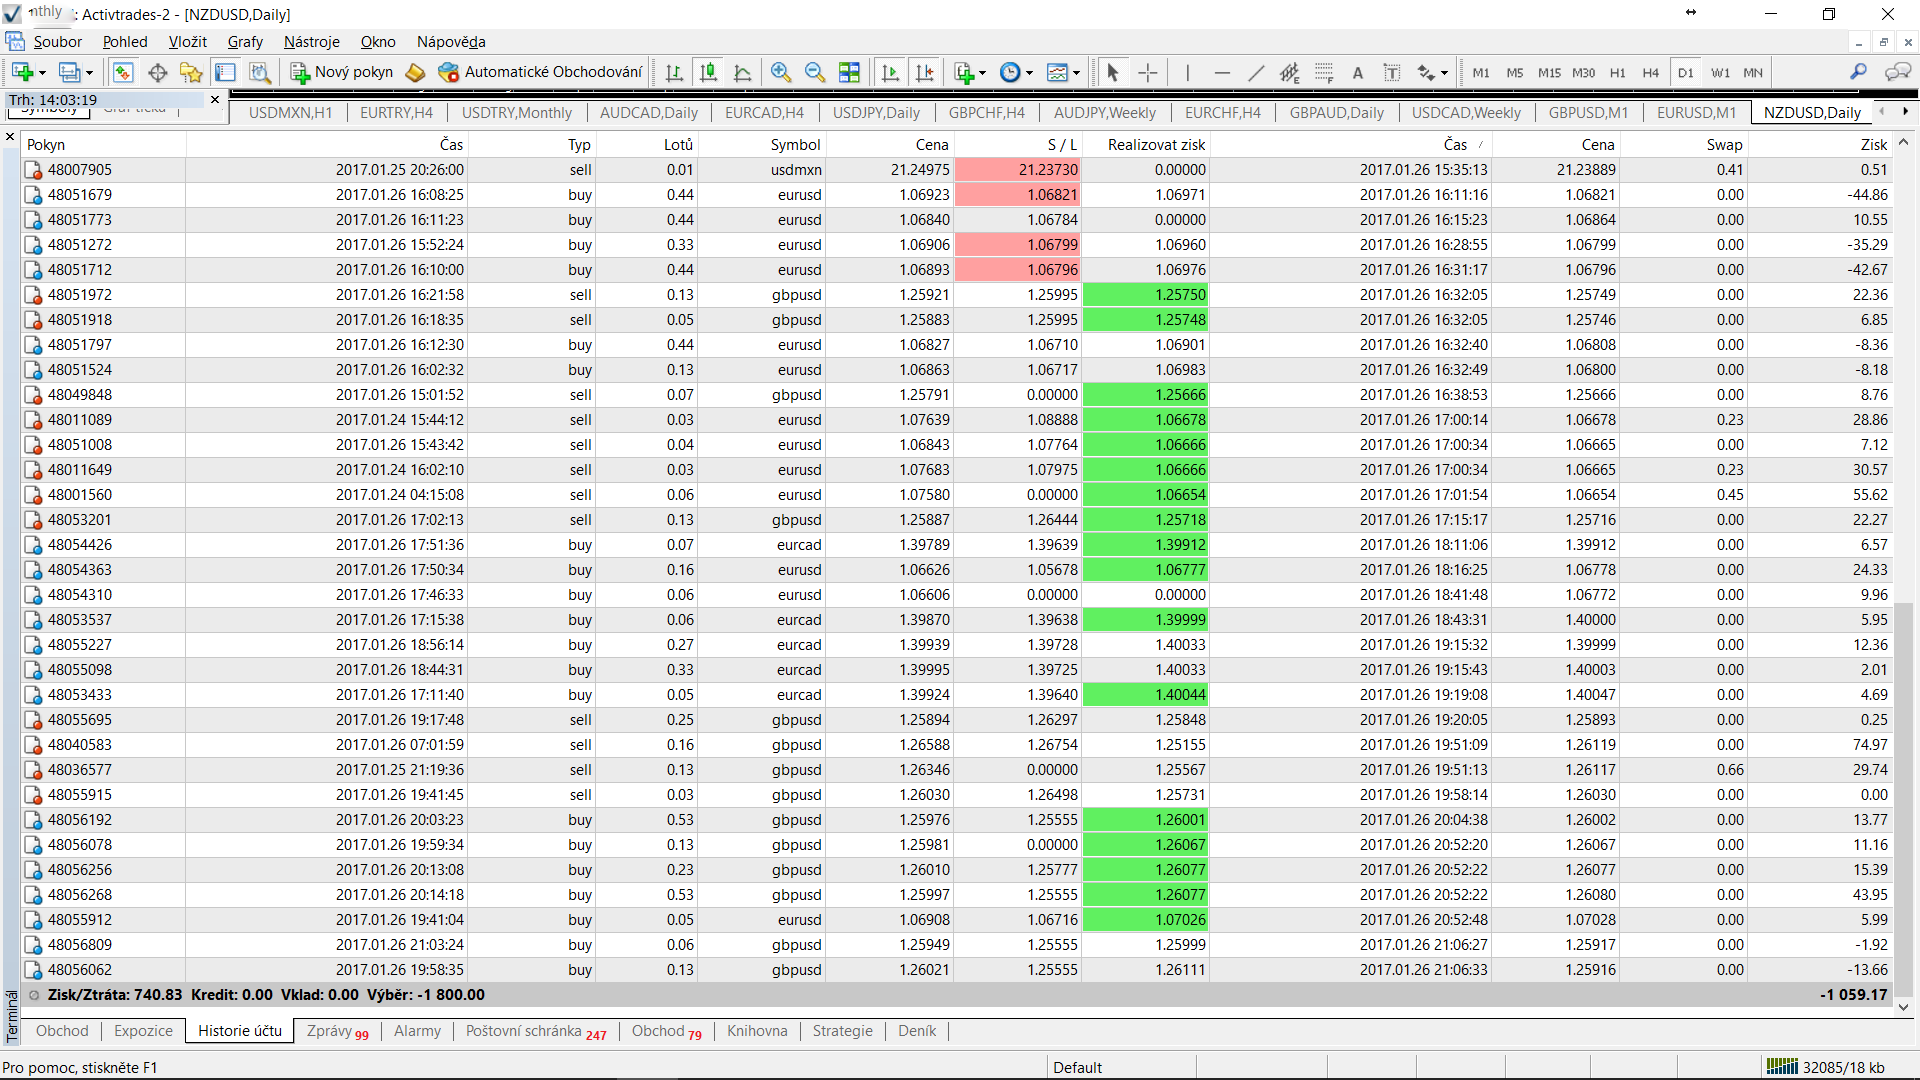Toggle chart auto scroll icon
The height and width of the screenshot is (1080, 1920).
pyautogui.click(x=890, y=72)
